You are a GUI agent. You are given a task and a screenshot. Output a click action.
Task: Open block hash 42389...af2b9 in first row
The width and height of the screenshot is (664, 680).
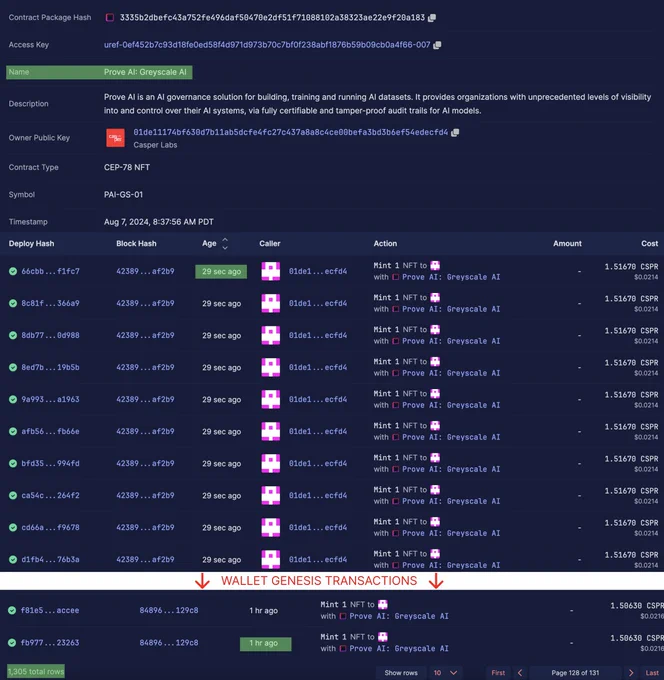[145, 271]
